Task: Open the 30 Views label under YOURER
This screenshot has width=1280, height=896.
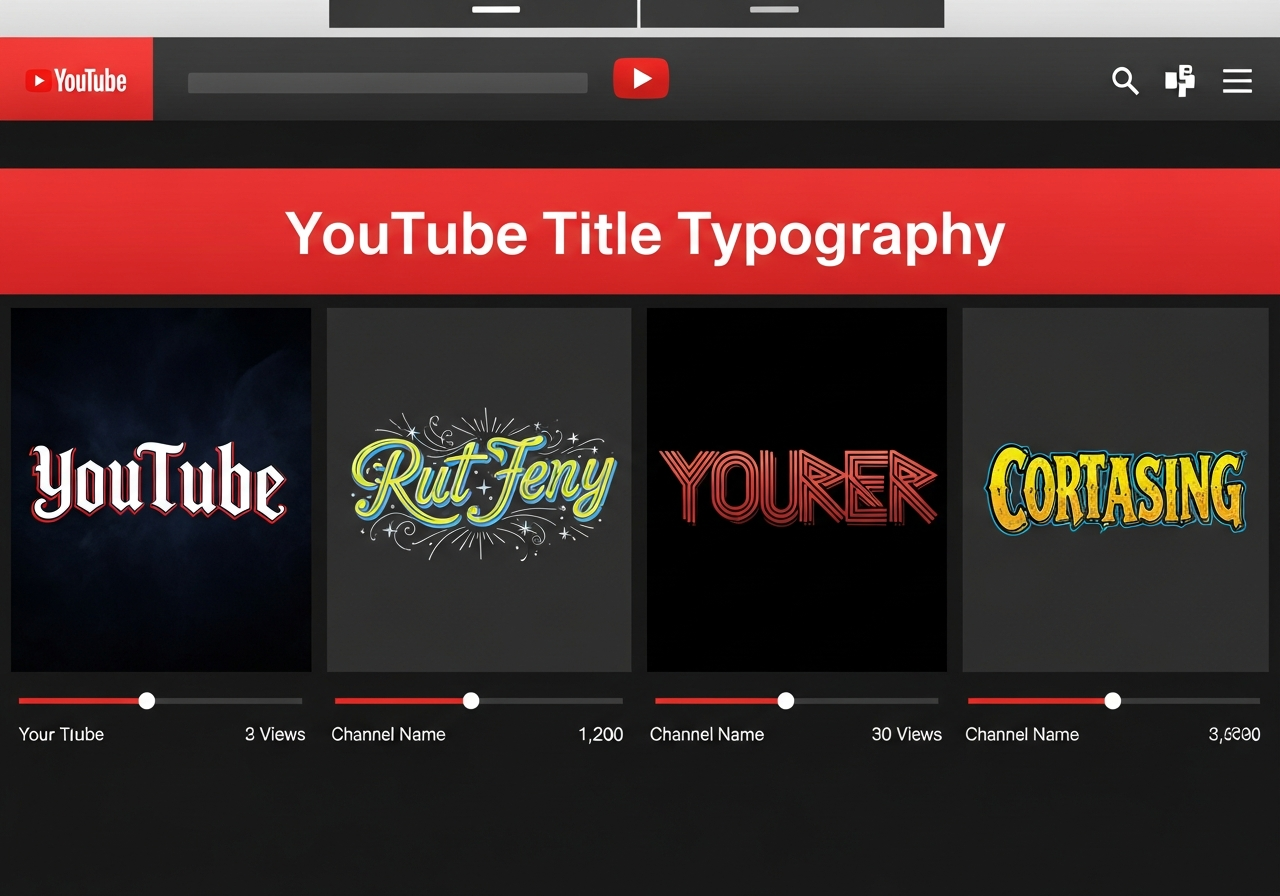Action: (x=906, y=734)
